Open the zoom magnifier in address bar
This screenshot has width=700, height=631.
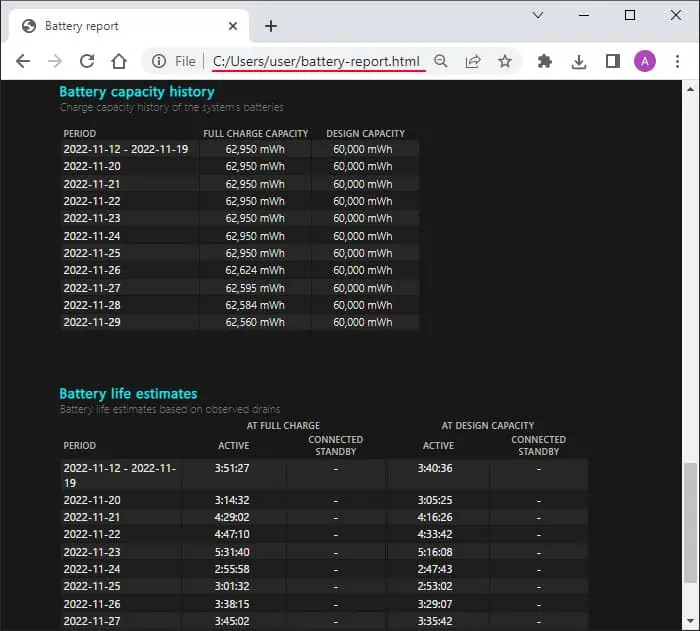click(x=441, y=61)
